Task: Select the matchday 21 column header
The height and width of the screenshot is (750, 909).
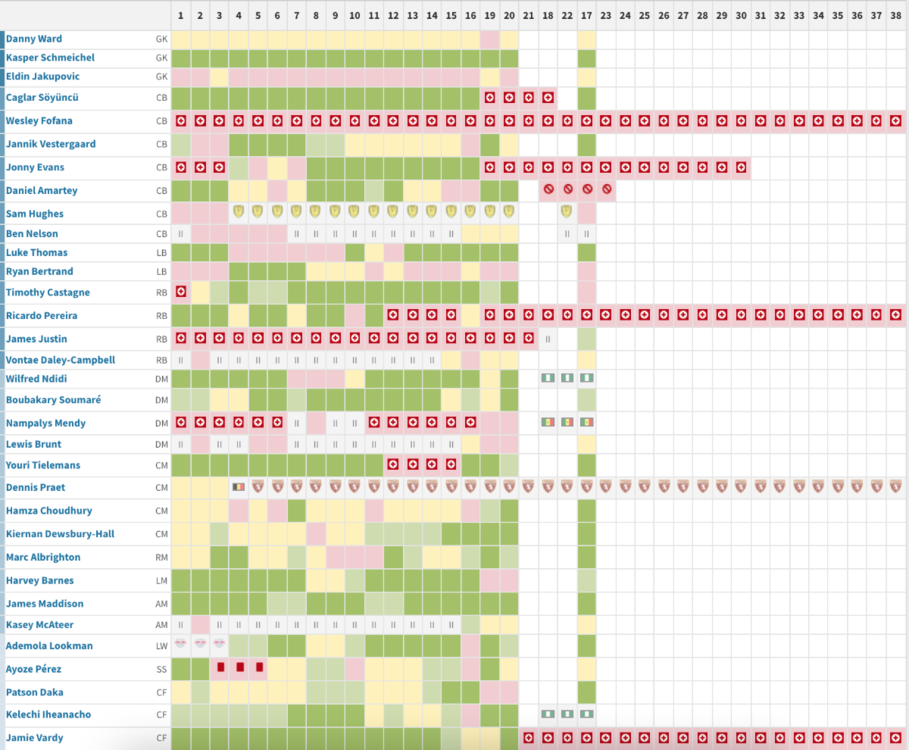Action: coord(528,16)
